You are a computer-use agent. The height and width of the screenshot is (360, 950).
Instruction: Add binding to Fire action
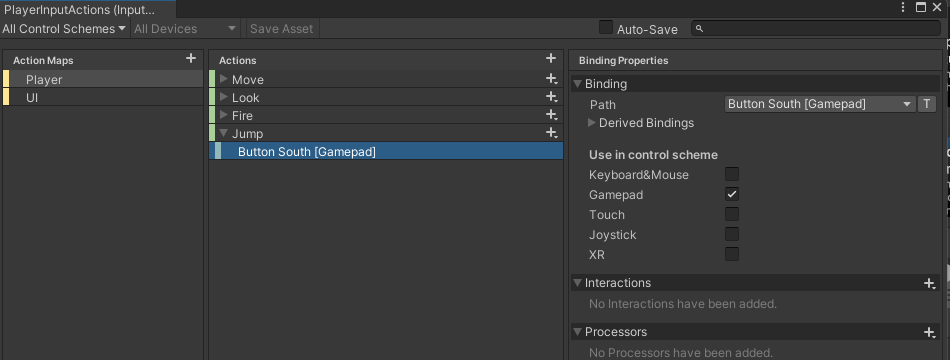(551, 115)
